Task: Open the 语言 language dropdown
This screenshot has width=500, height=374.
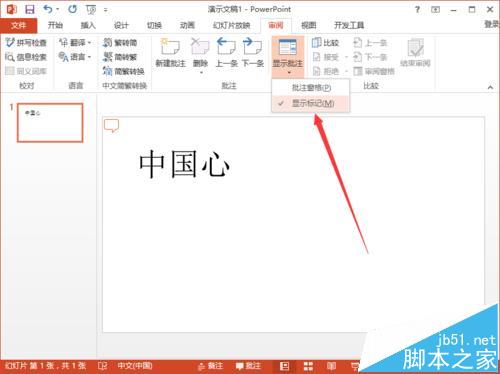Action: coord(75,57)
